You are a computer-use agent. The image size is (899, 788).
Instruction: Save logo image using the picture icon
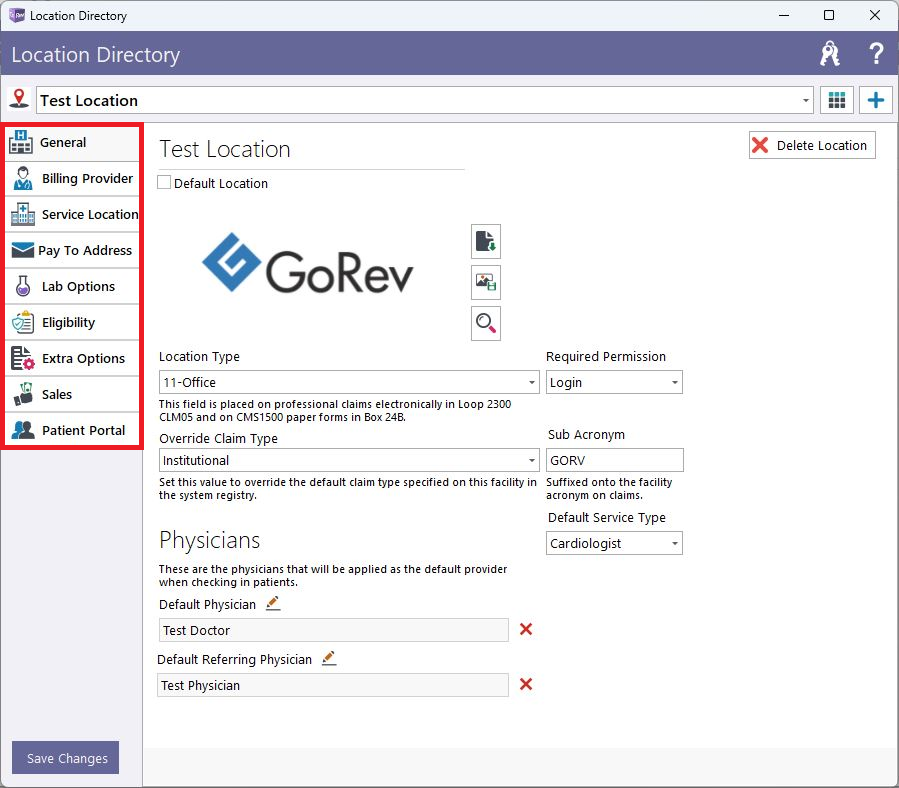486,282
